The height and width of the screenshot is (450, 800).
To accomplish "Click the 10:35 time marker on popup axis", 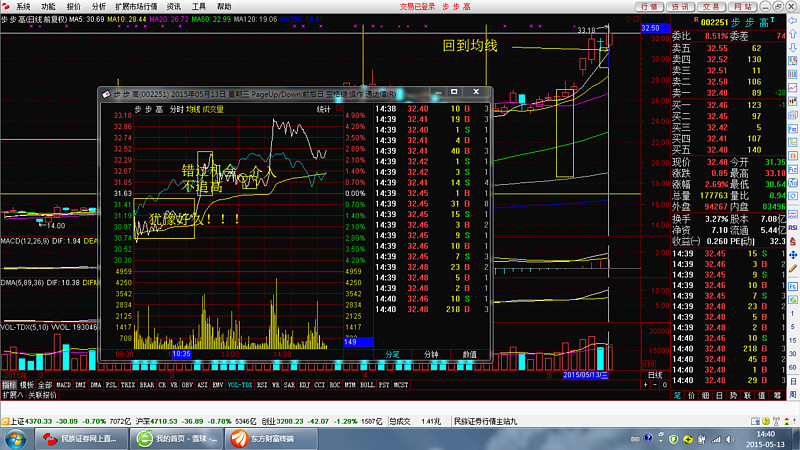I will 181,354.
